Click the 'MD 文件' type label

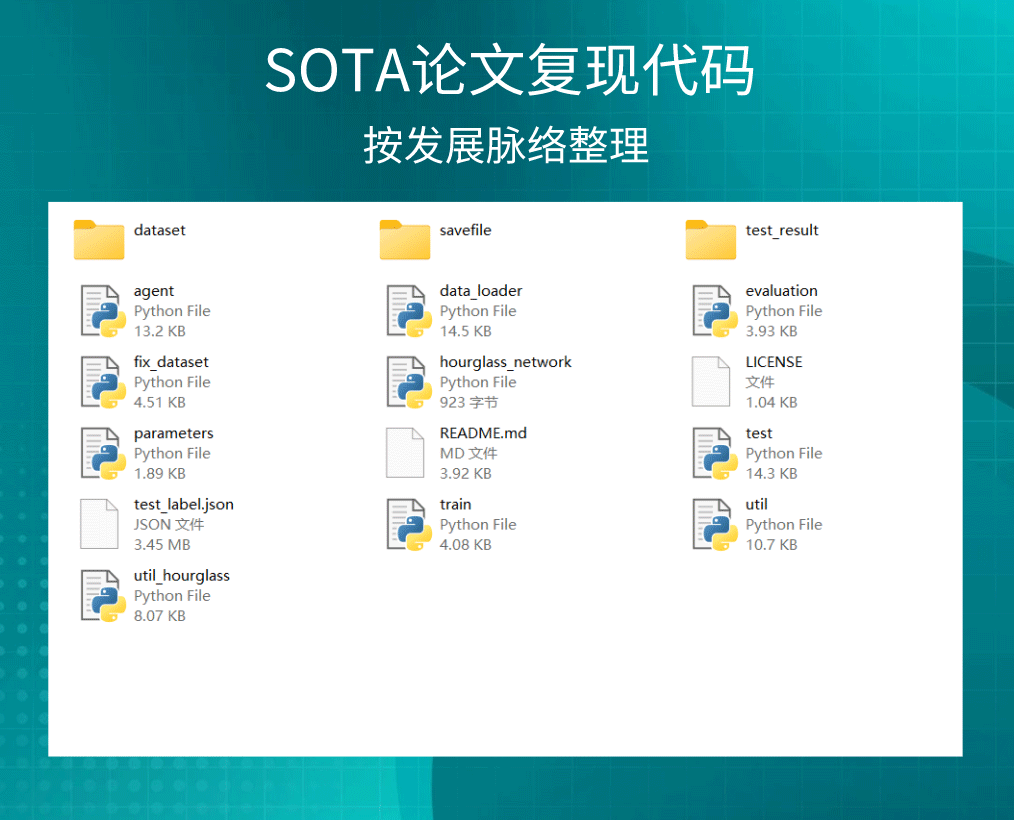coord(468,453)
